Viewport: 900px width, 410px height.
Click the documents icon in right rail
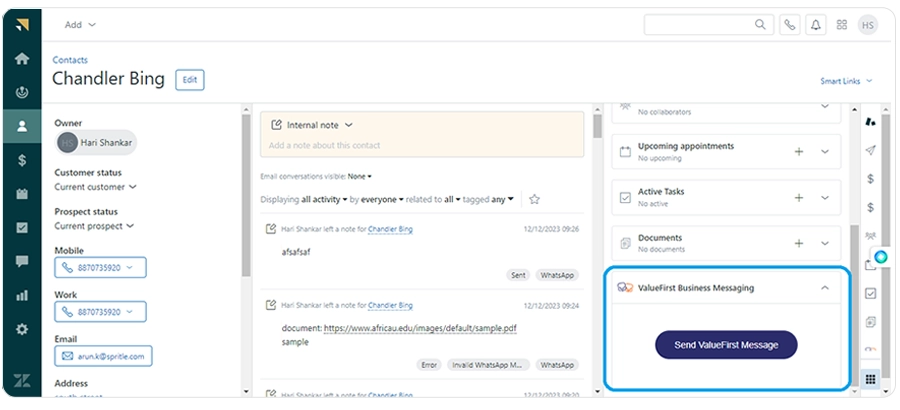tap(870, 322)
